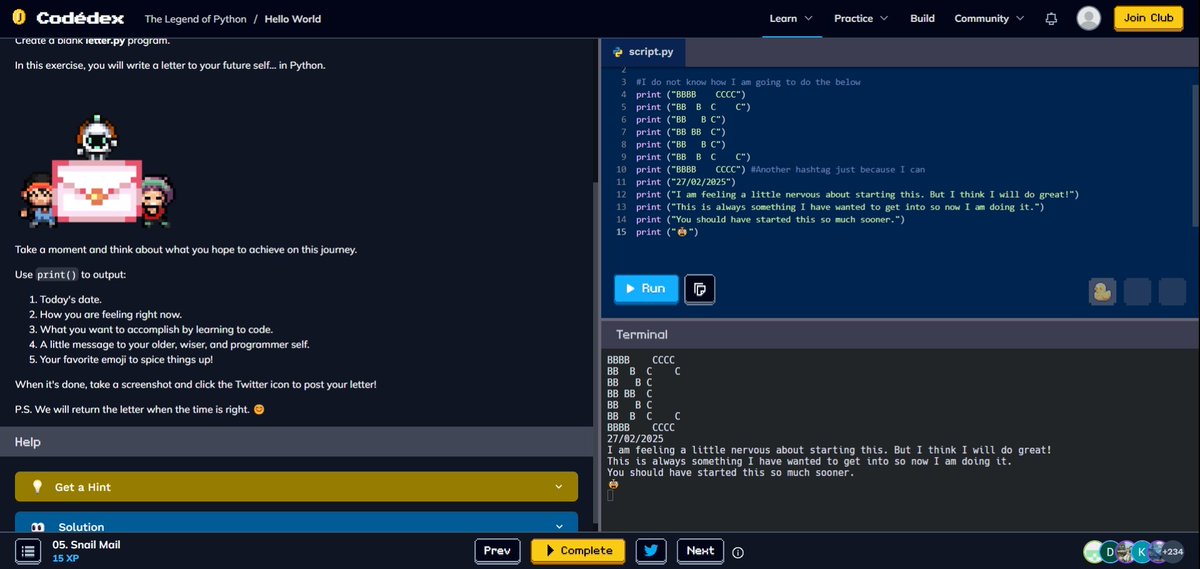Click code line 14 print statement
The height and width of the screenshot is (569, 1200).
coord(770,219)
